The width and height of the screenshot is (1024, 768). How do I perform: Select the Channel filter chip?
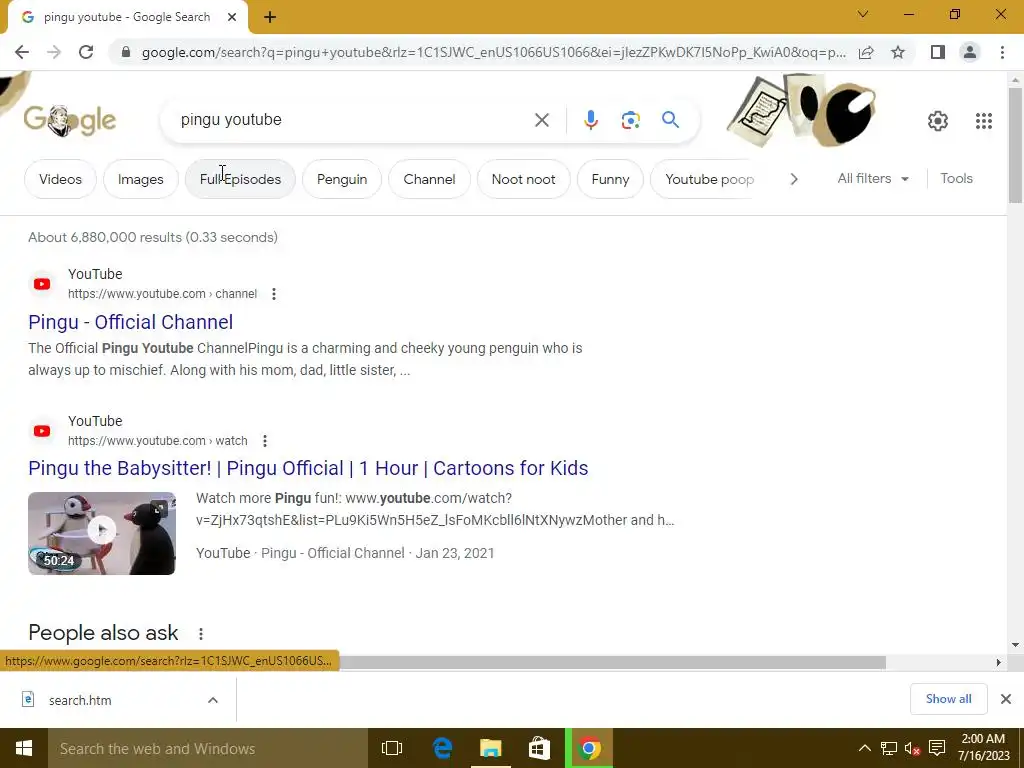coord(429,179)
